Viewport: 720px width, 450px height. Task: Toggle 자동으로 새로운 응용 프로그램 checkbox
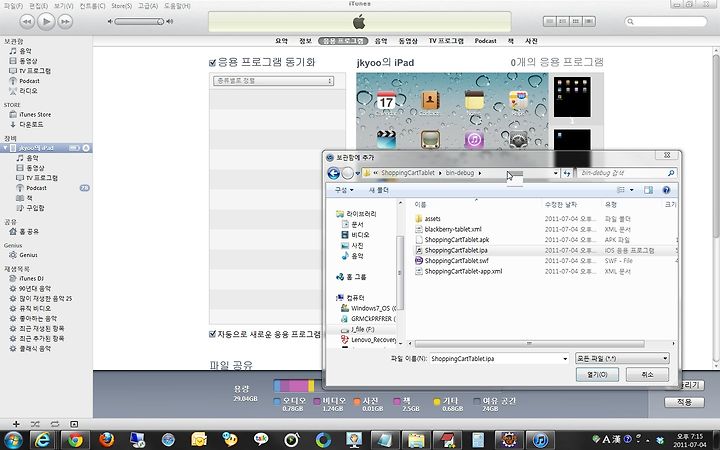click(213, 334)
